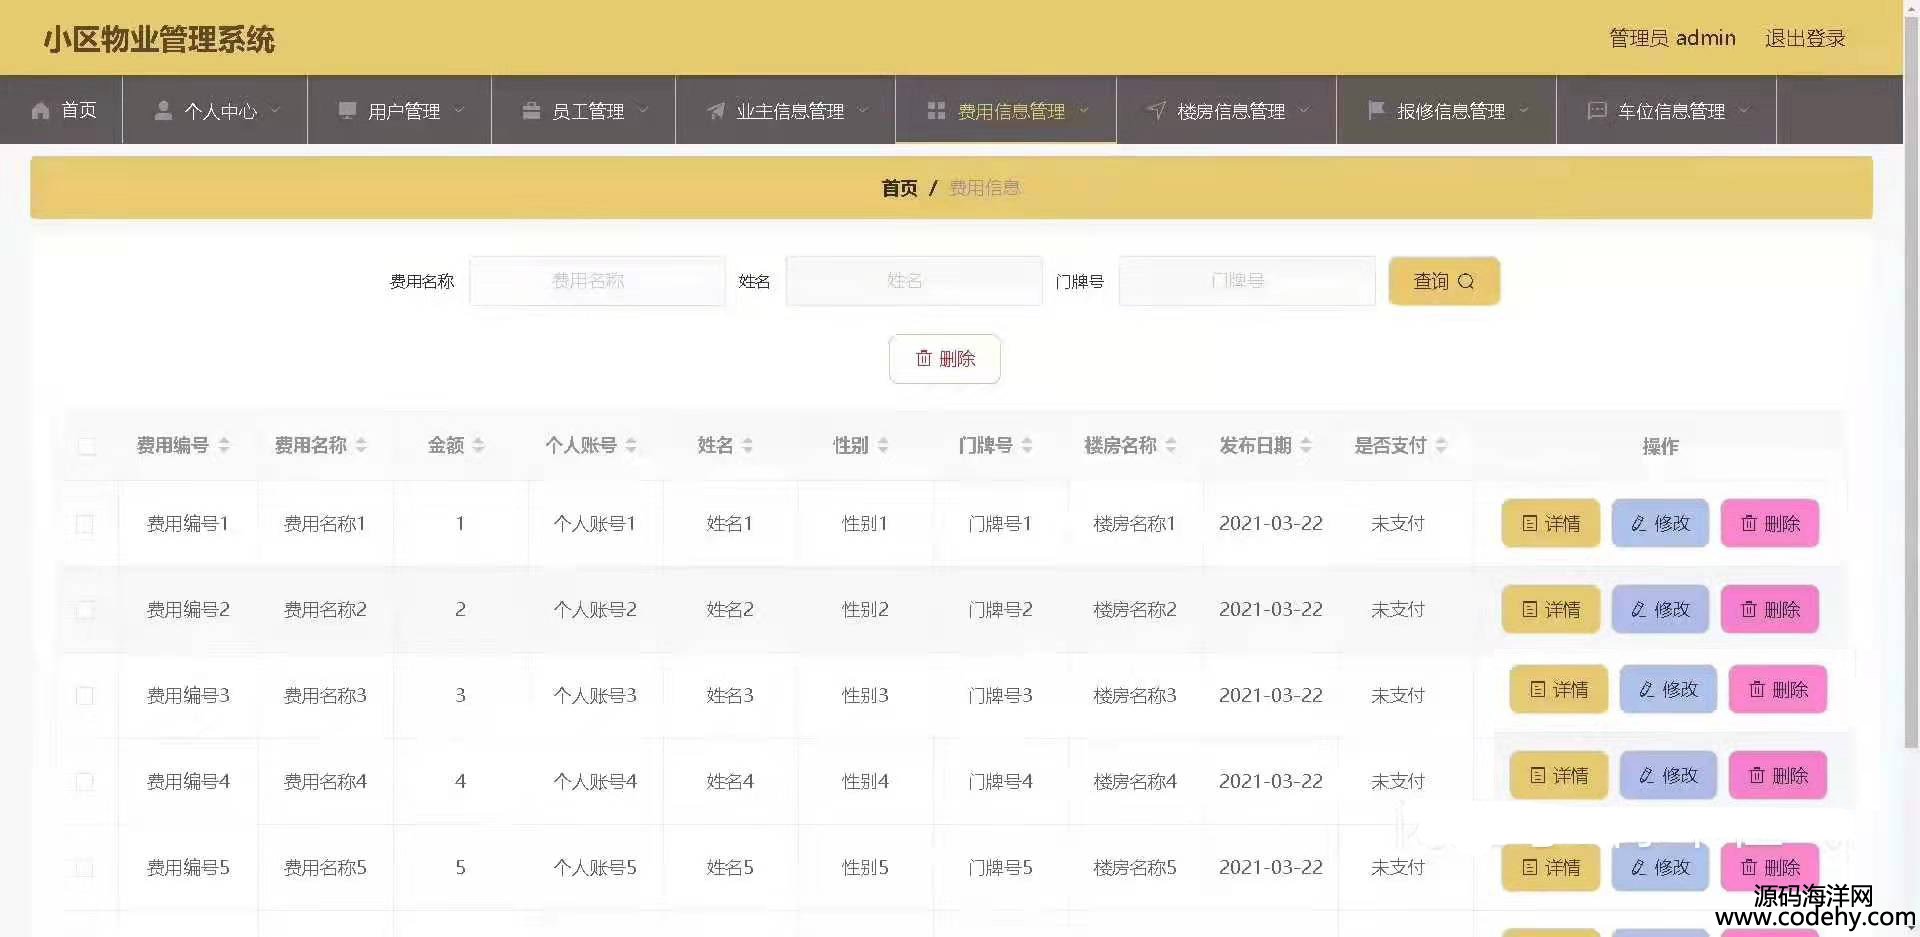Expand the 车位信息管理 dropdown chevron

tap(1744, 110)
